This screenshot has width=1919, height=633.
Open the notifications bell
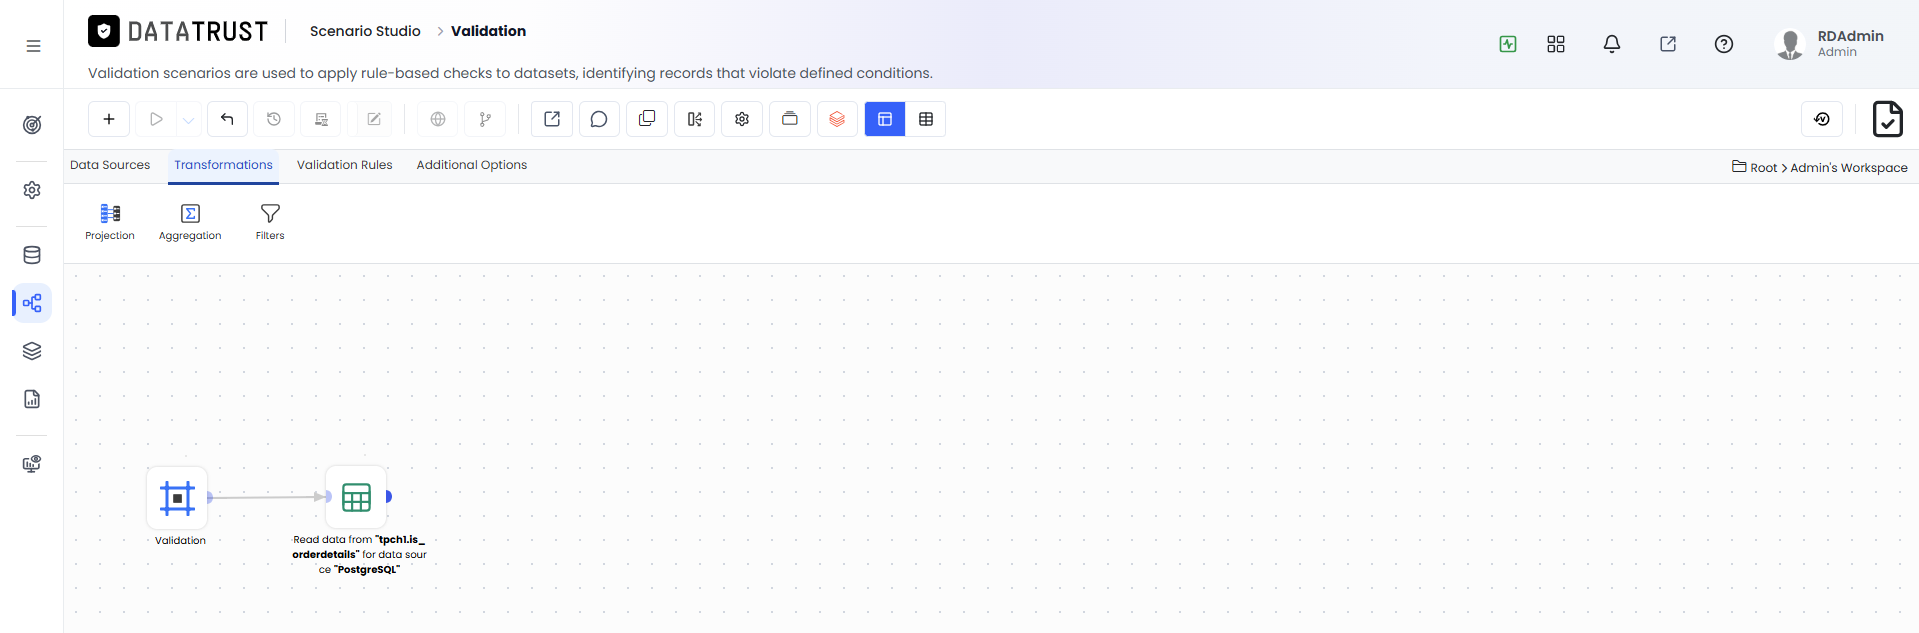click(1612, 44)
